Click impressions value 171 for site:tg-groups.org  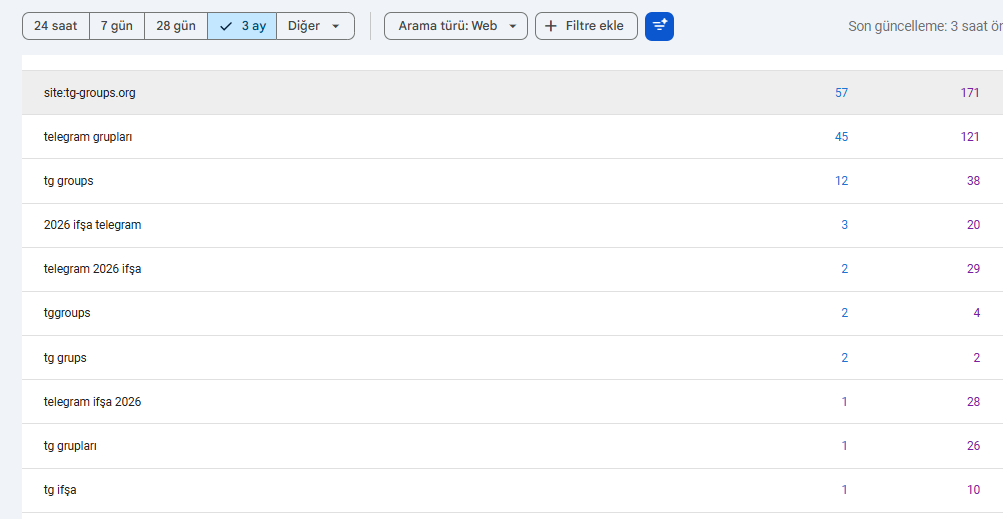coord(970,93)
